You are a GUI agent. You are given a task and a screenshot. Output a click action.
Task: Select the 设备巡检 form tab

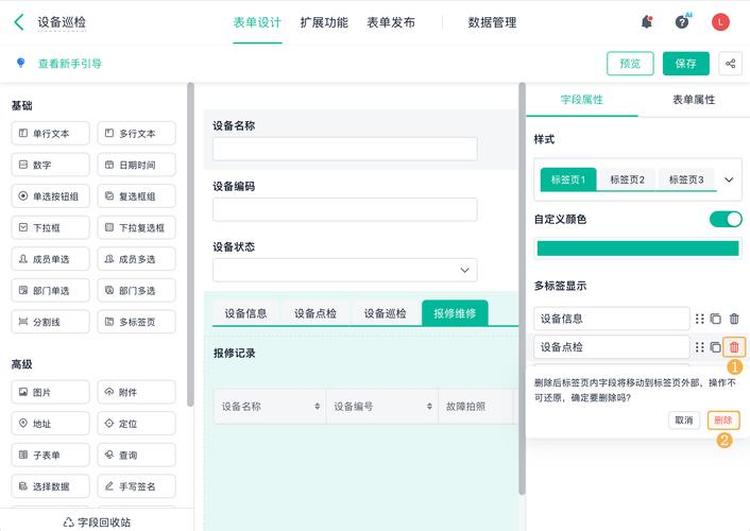click(x=385, y=313)
